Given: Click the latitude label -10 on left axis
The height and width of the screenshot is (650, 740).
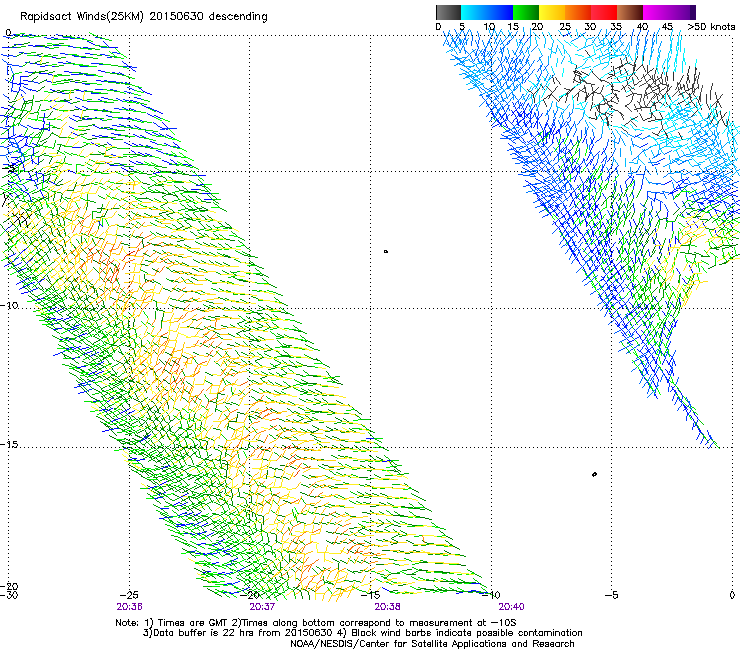Looking at the screenshot, I should pyautogui.click(x=9, y=305).
